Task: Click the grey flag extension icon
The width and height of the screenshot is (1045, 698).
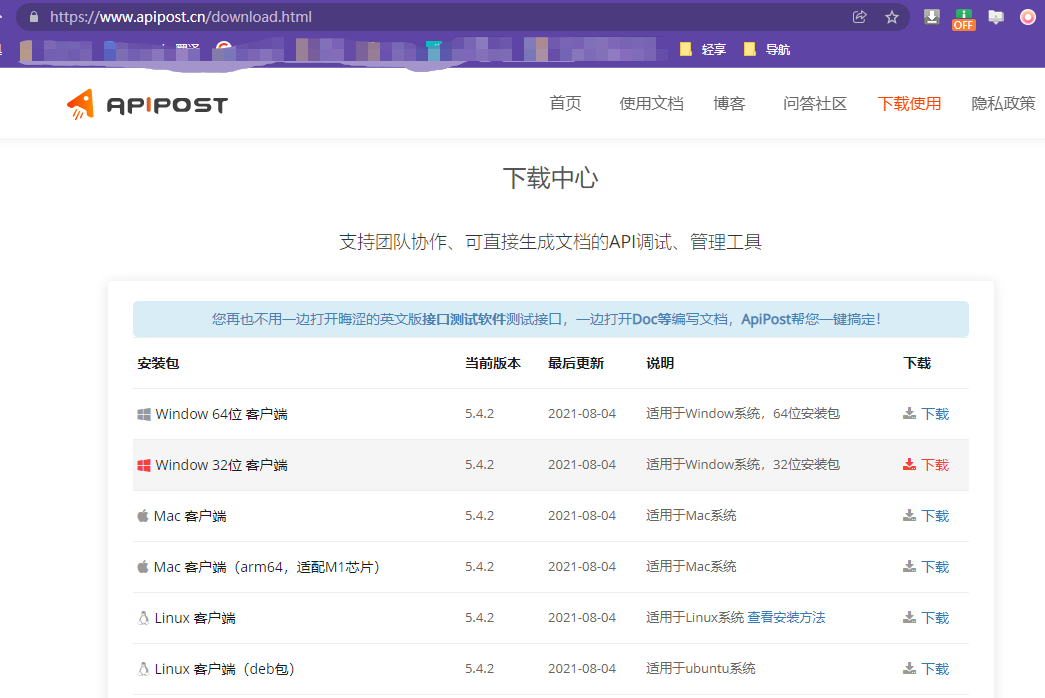Action: (x=996, y=17)
